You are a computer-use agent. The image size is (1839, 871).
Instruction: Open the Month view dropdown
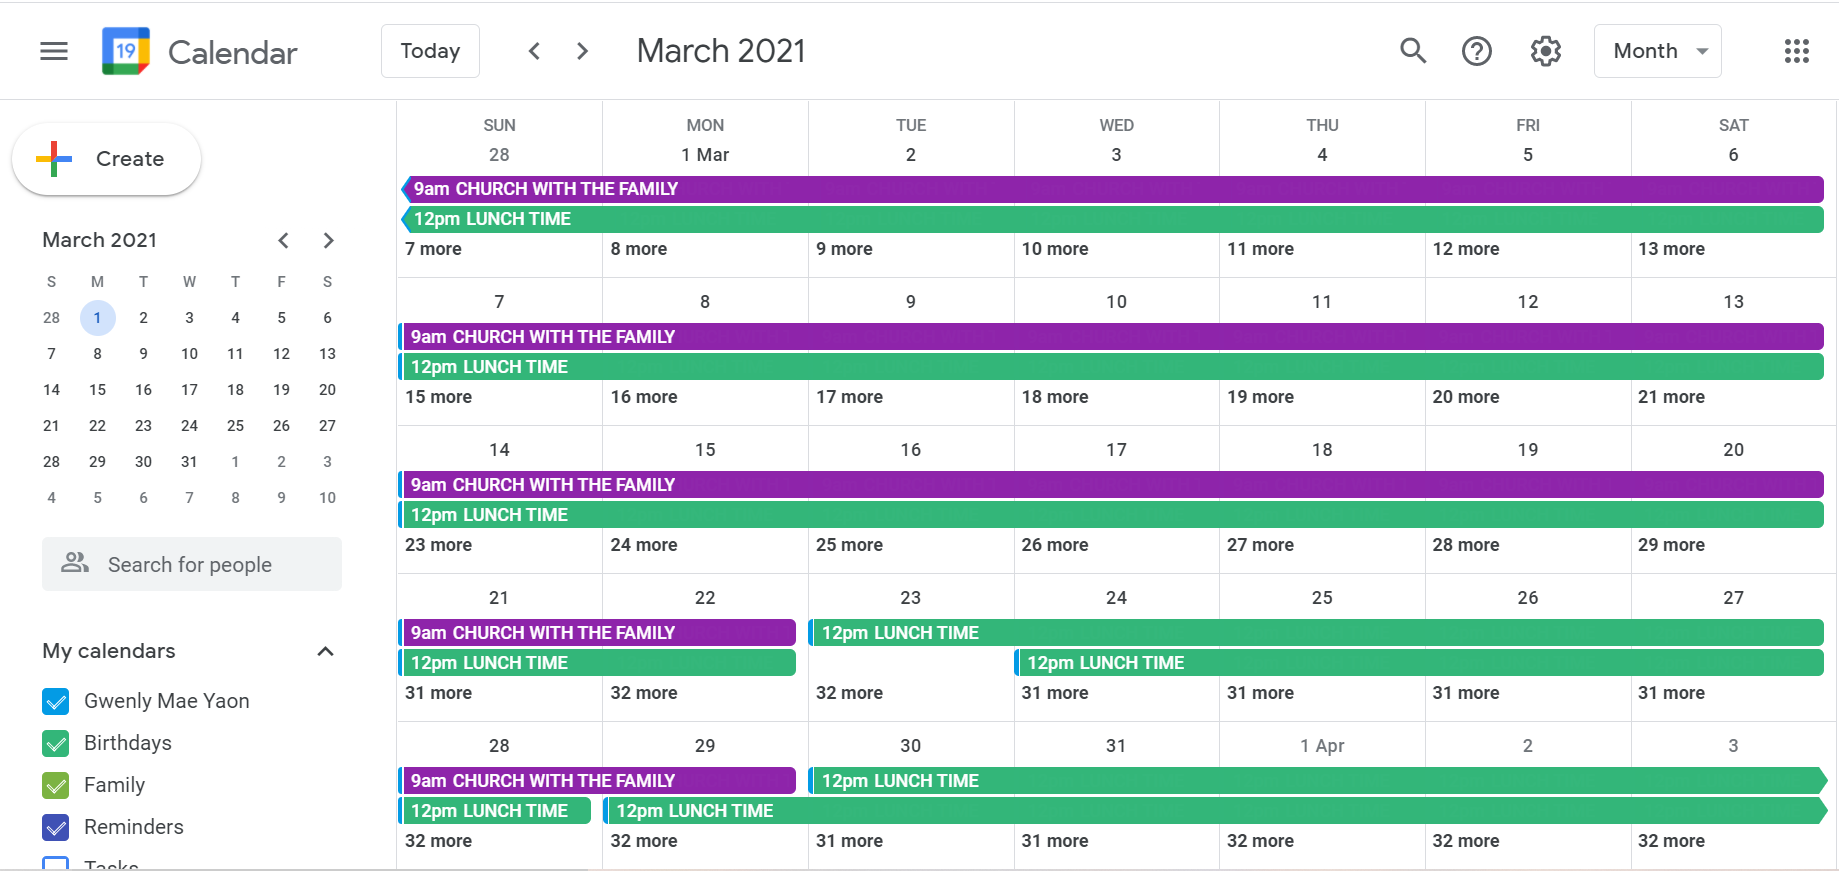click(1657, 51)
